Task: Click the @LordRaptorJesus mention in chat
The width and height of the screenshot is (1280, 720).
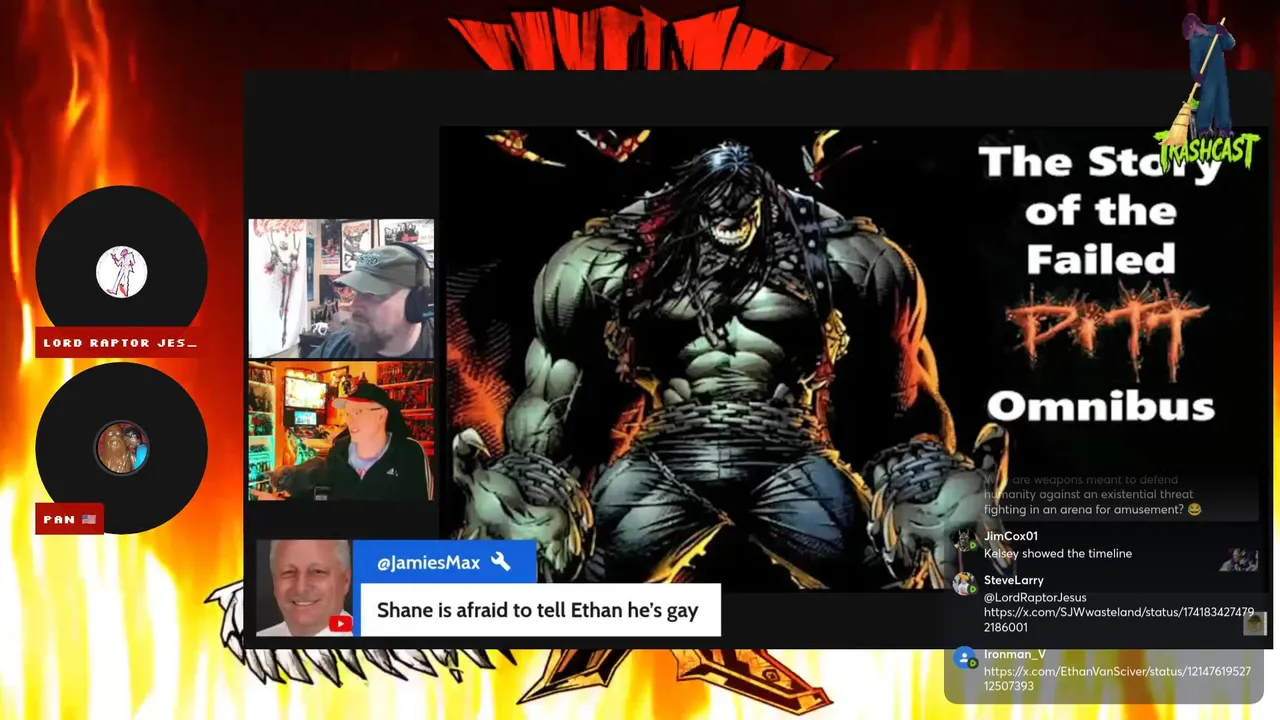Action: tap(1035, 597)
